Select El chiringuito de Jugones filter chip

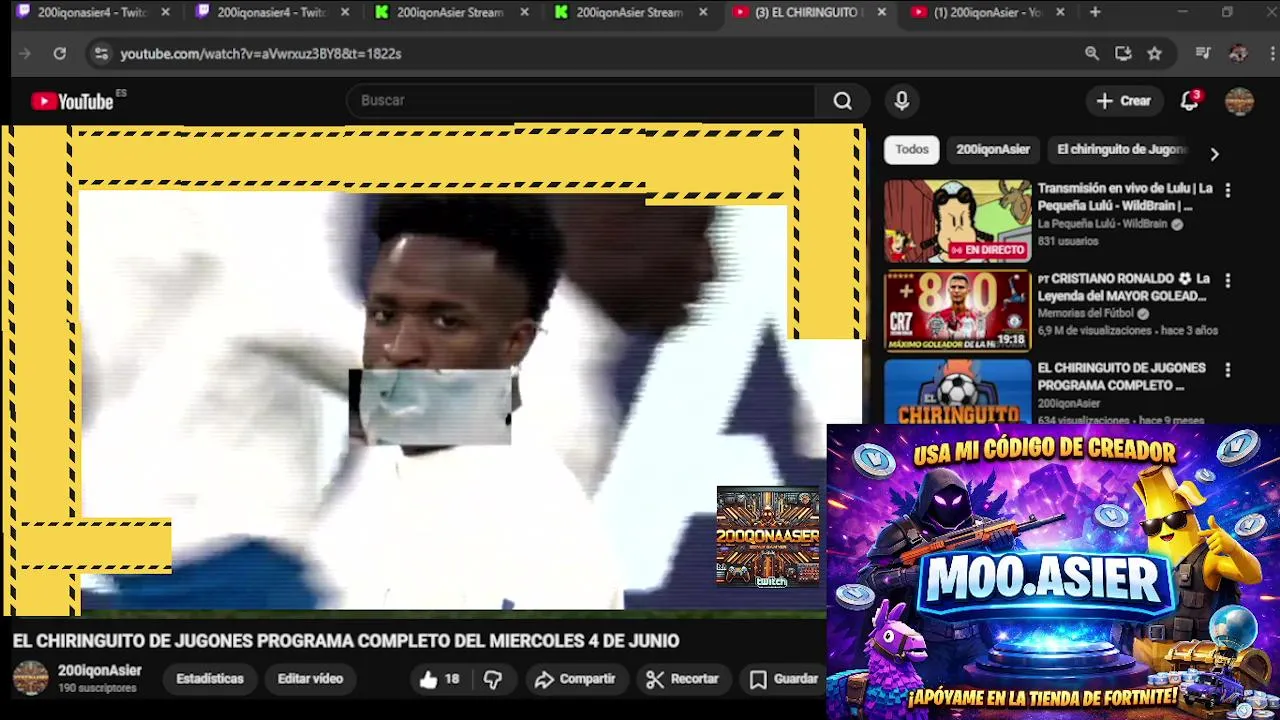pyautogui.click(x=1121, y=150)
